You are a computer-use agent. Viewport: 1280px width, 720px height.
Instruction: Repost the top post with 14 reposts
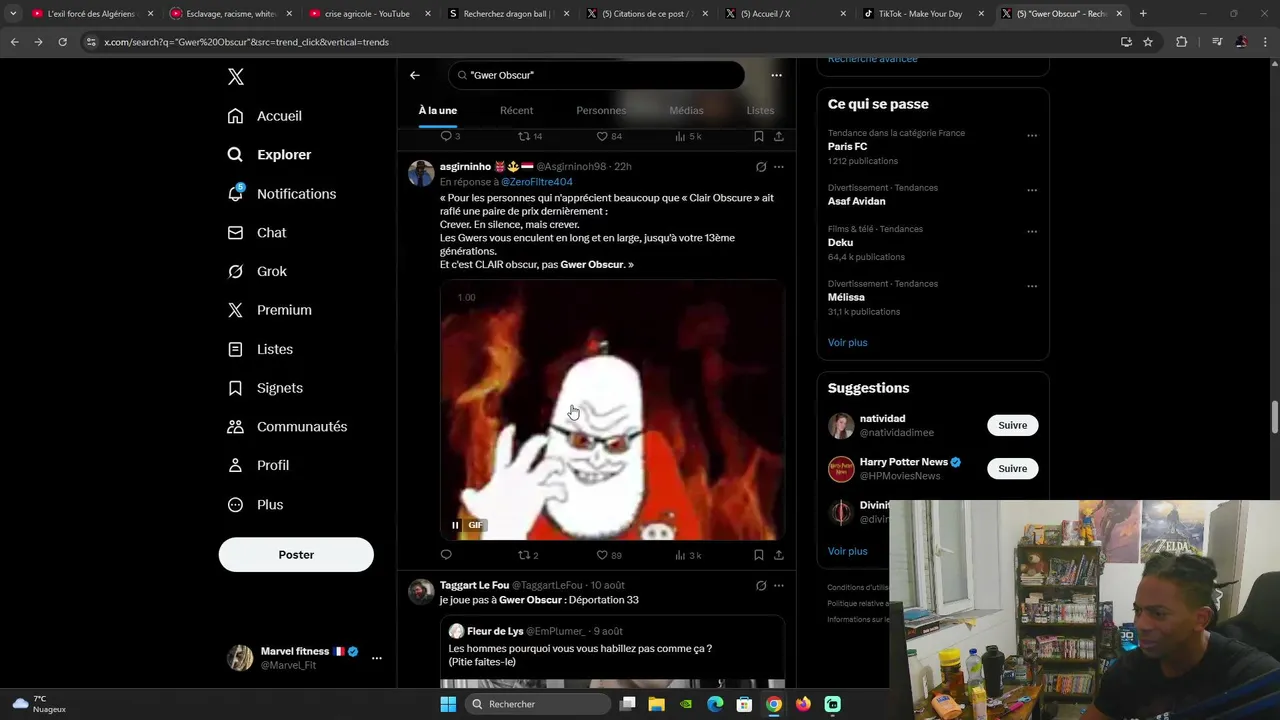530,136
